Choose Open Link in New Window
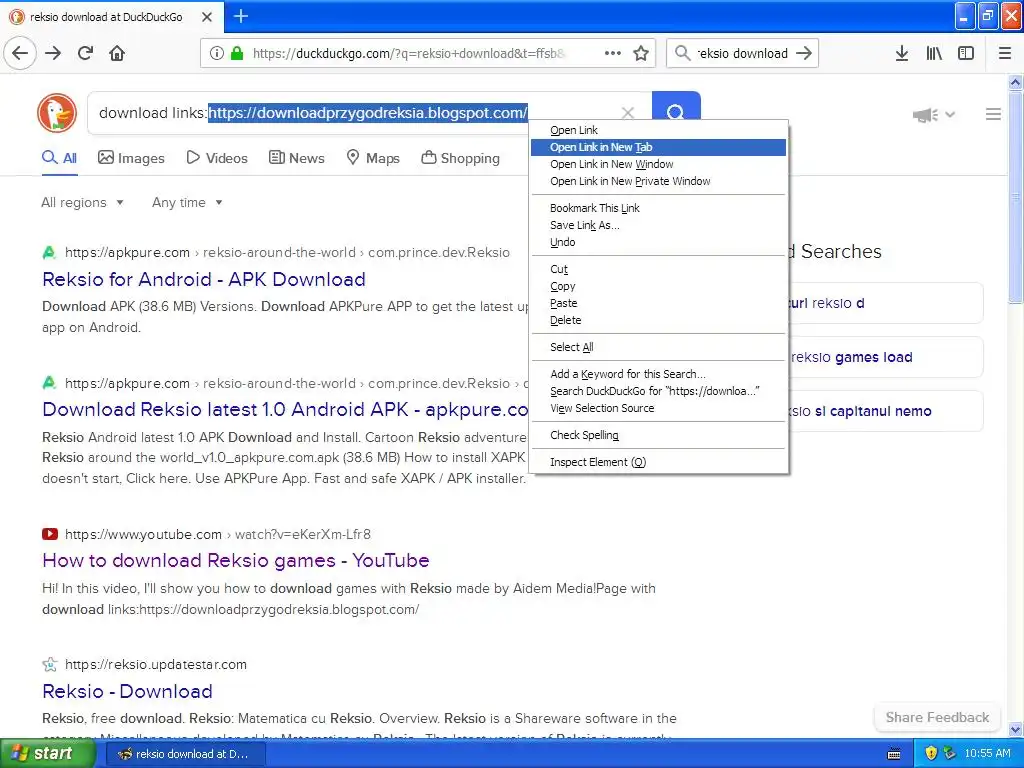 coord(658,164)
